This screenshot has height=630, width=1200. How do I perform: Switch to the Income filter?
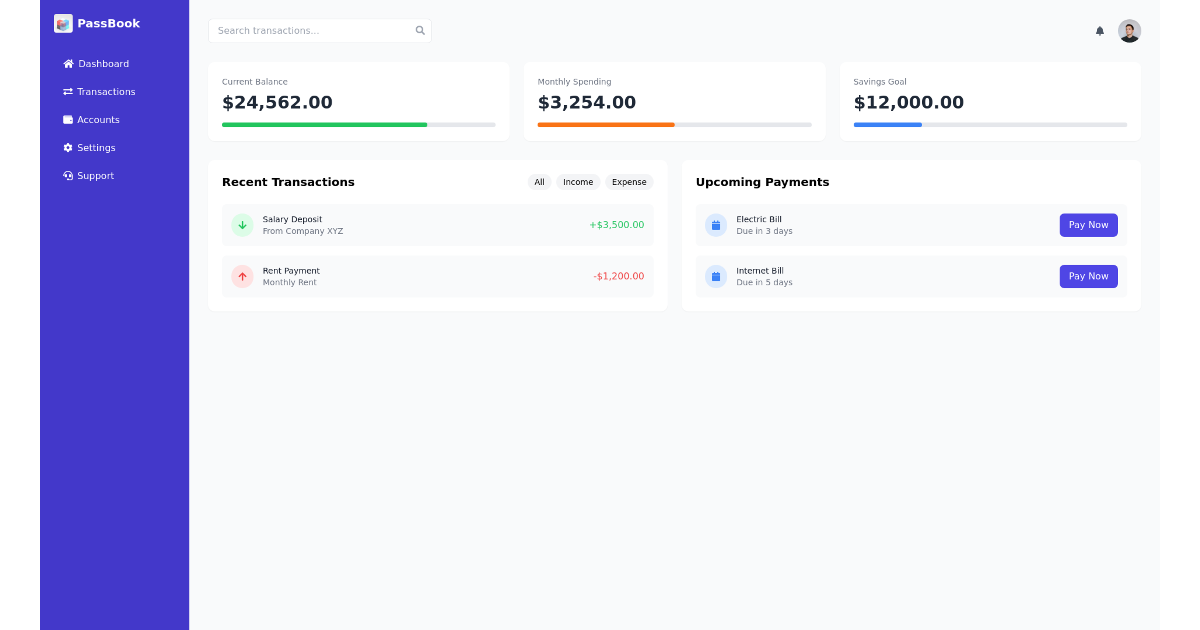pyautogui.click(x=578, y=182)
